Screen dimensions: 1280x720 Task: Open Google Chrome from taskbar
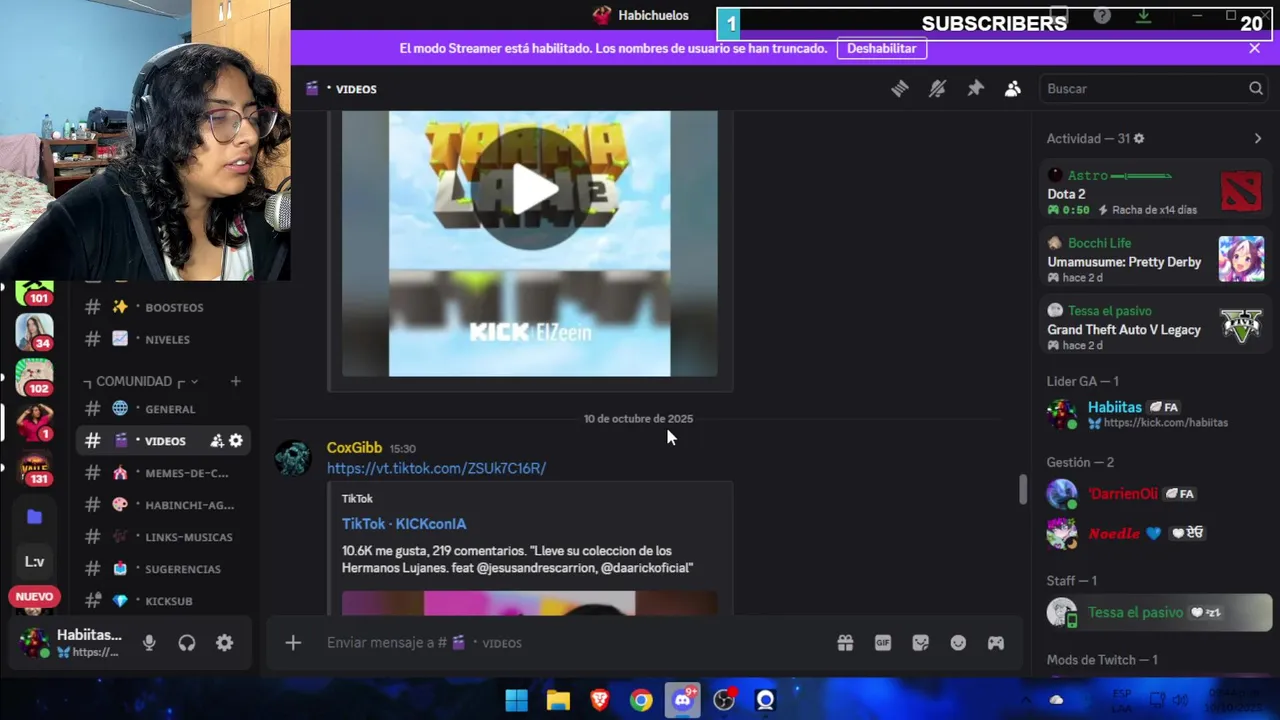641,700
